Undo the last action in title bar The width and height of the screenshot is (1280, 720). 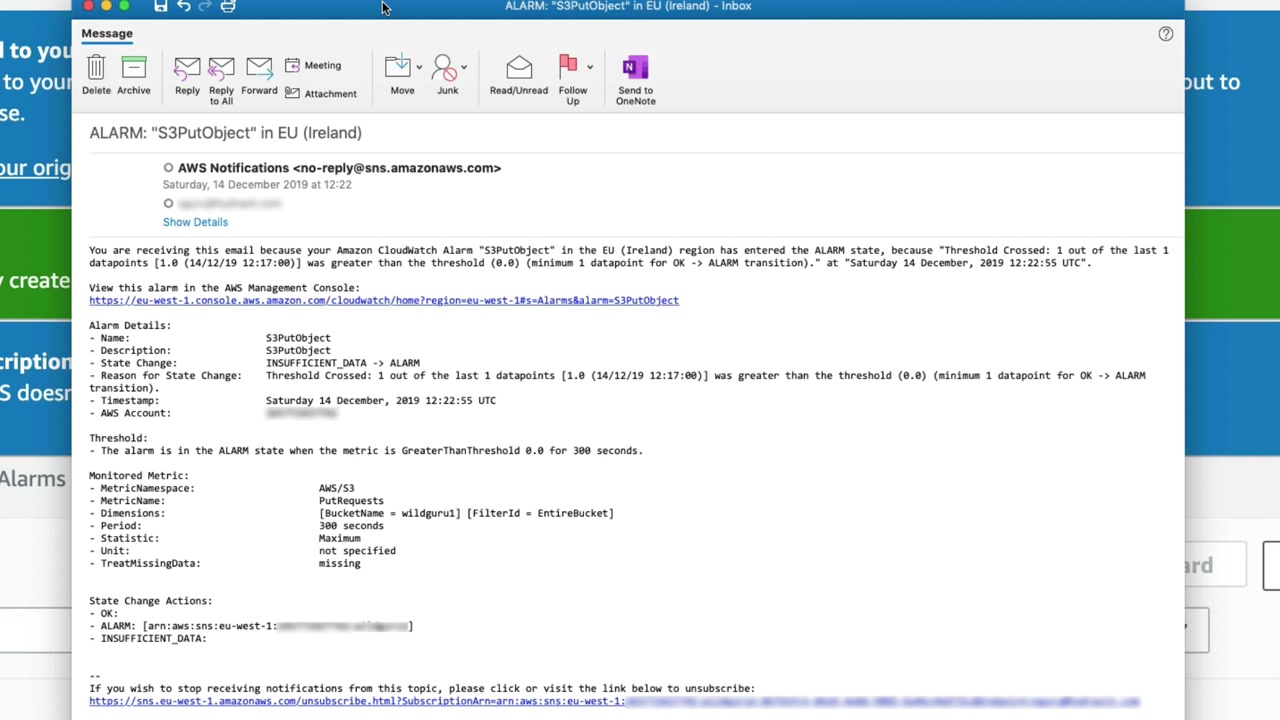pyautogui.click(x=184, y=6)
